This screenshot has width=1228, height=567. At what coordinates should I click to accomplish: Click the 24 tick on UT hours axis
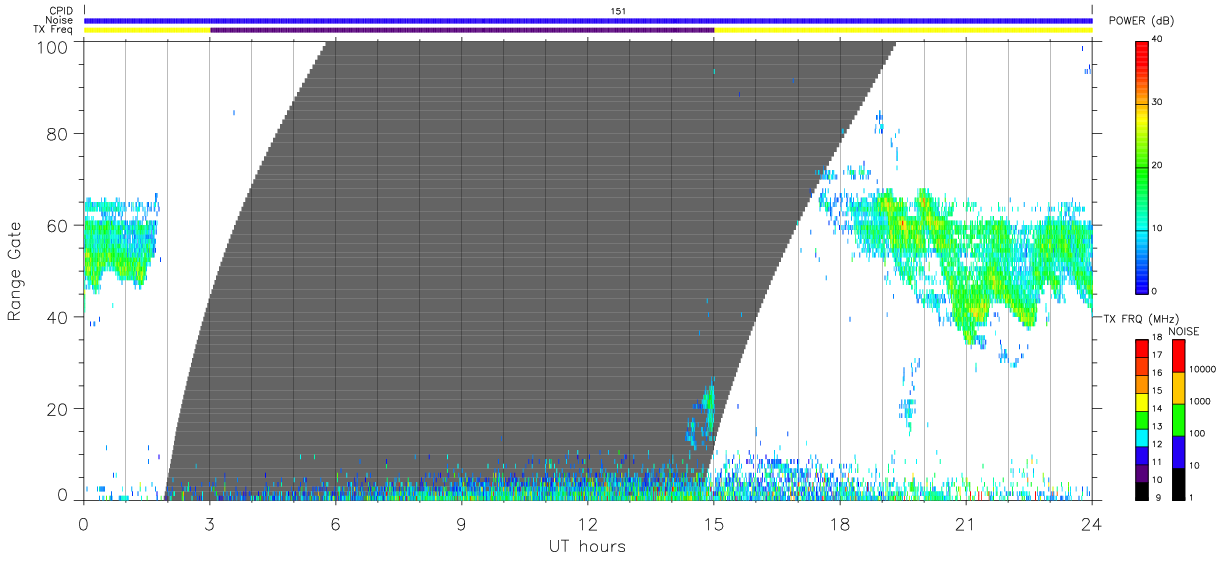tap(1092, 523)
